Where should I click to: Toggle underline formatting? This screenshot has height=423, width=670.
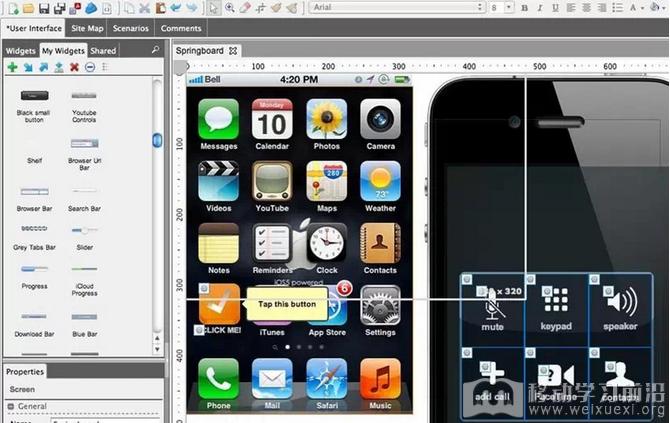pos(555,8)
